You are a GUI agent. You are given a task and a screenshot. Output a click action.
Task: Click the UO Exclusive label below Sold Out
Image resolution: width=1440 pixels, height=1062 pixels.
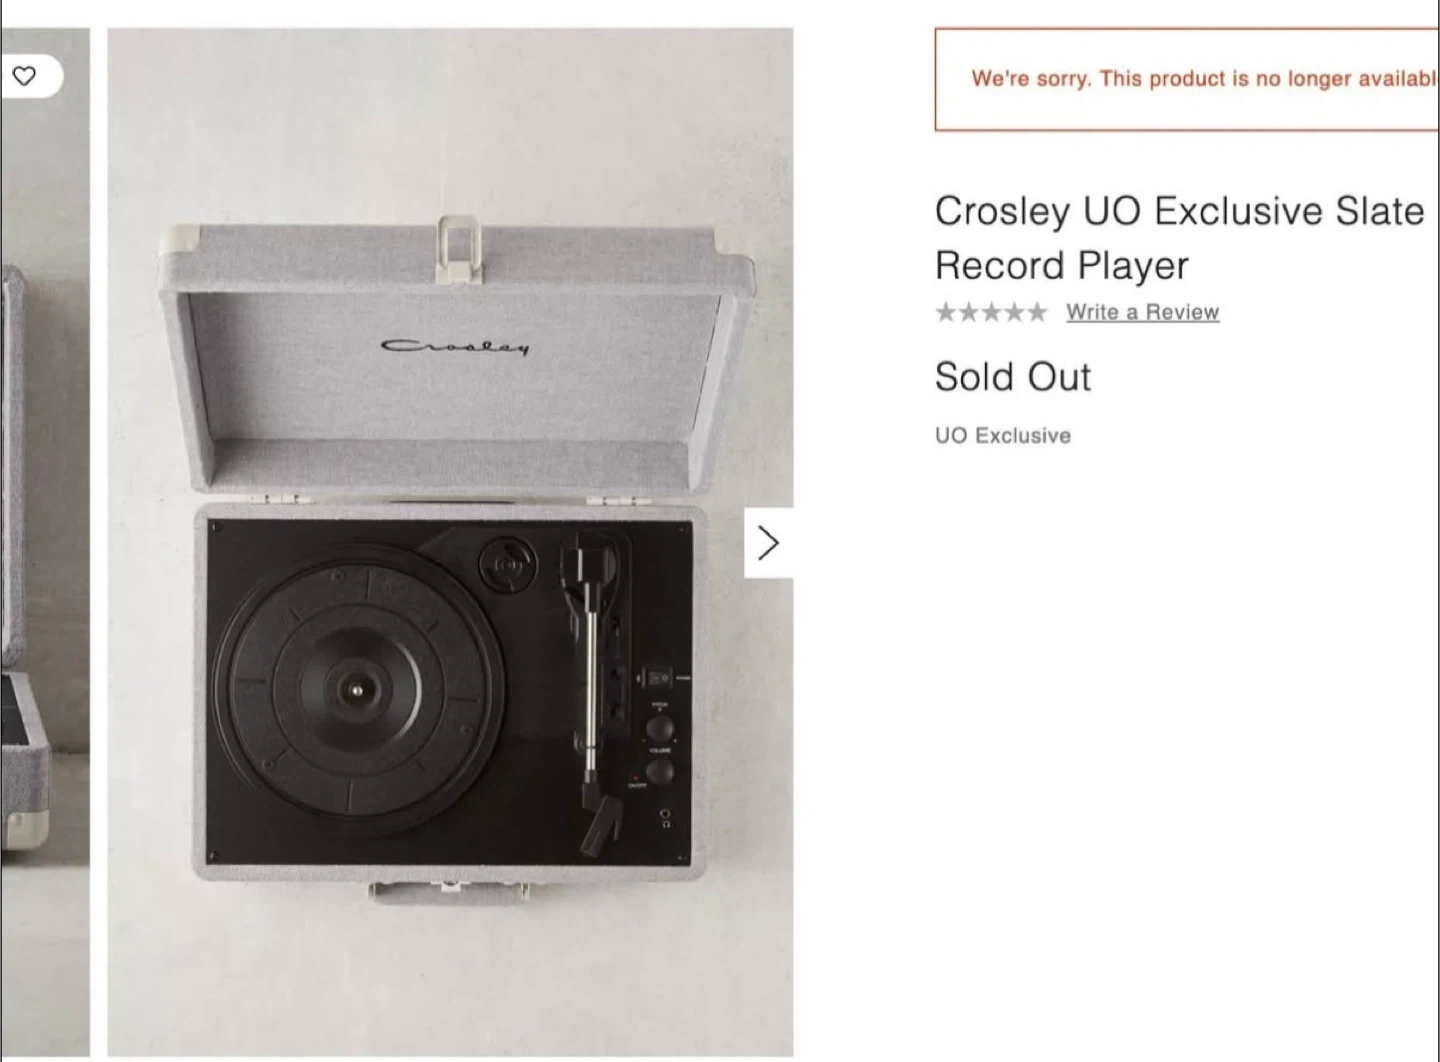pos(1002,436)
